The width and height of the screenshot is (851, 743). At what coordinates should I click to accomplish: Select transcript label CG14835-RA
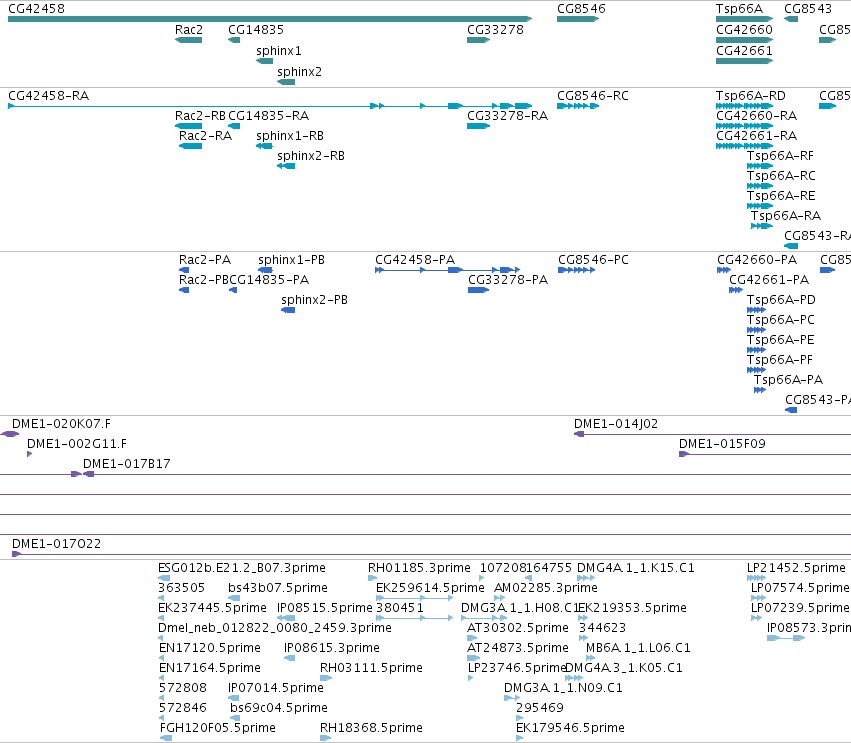pyautogui.click(x=268, y=116)
